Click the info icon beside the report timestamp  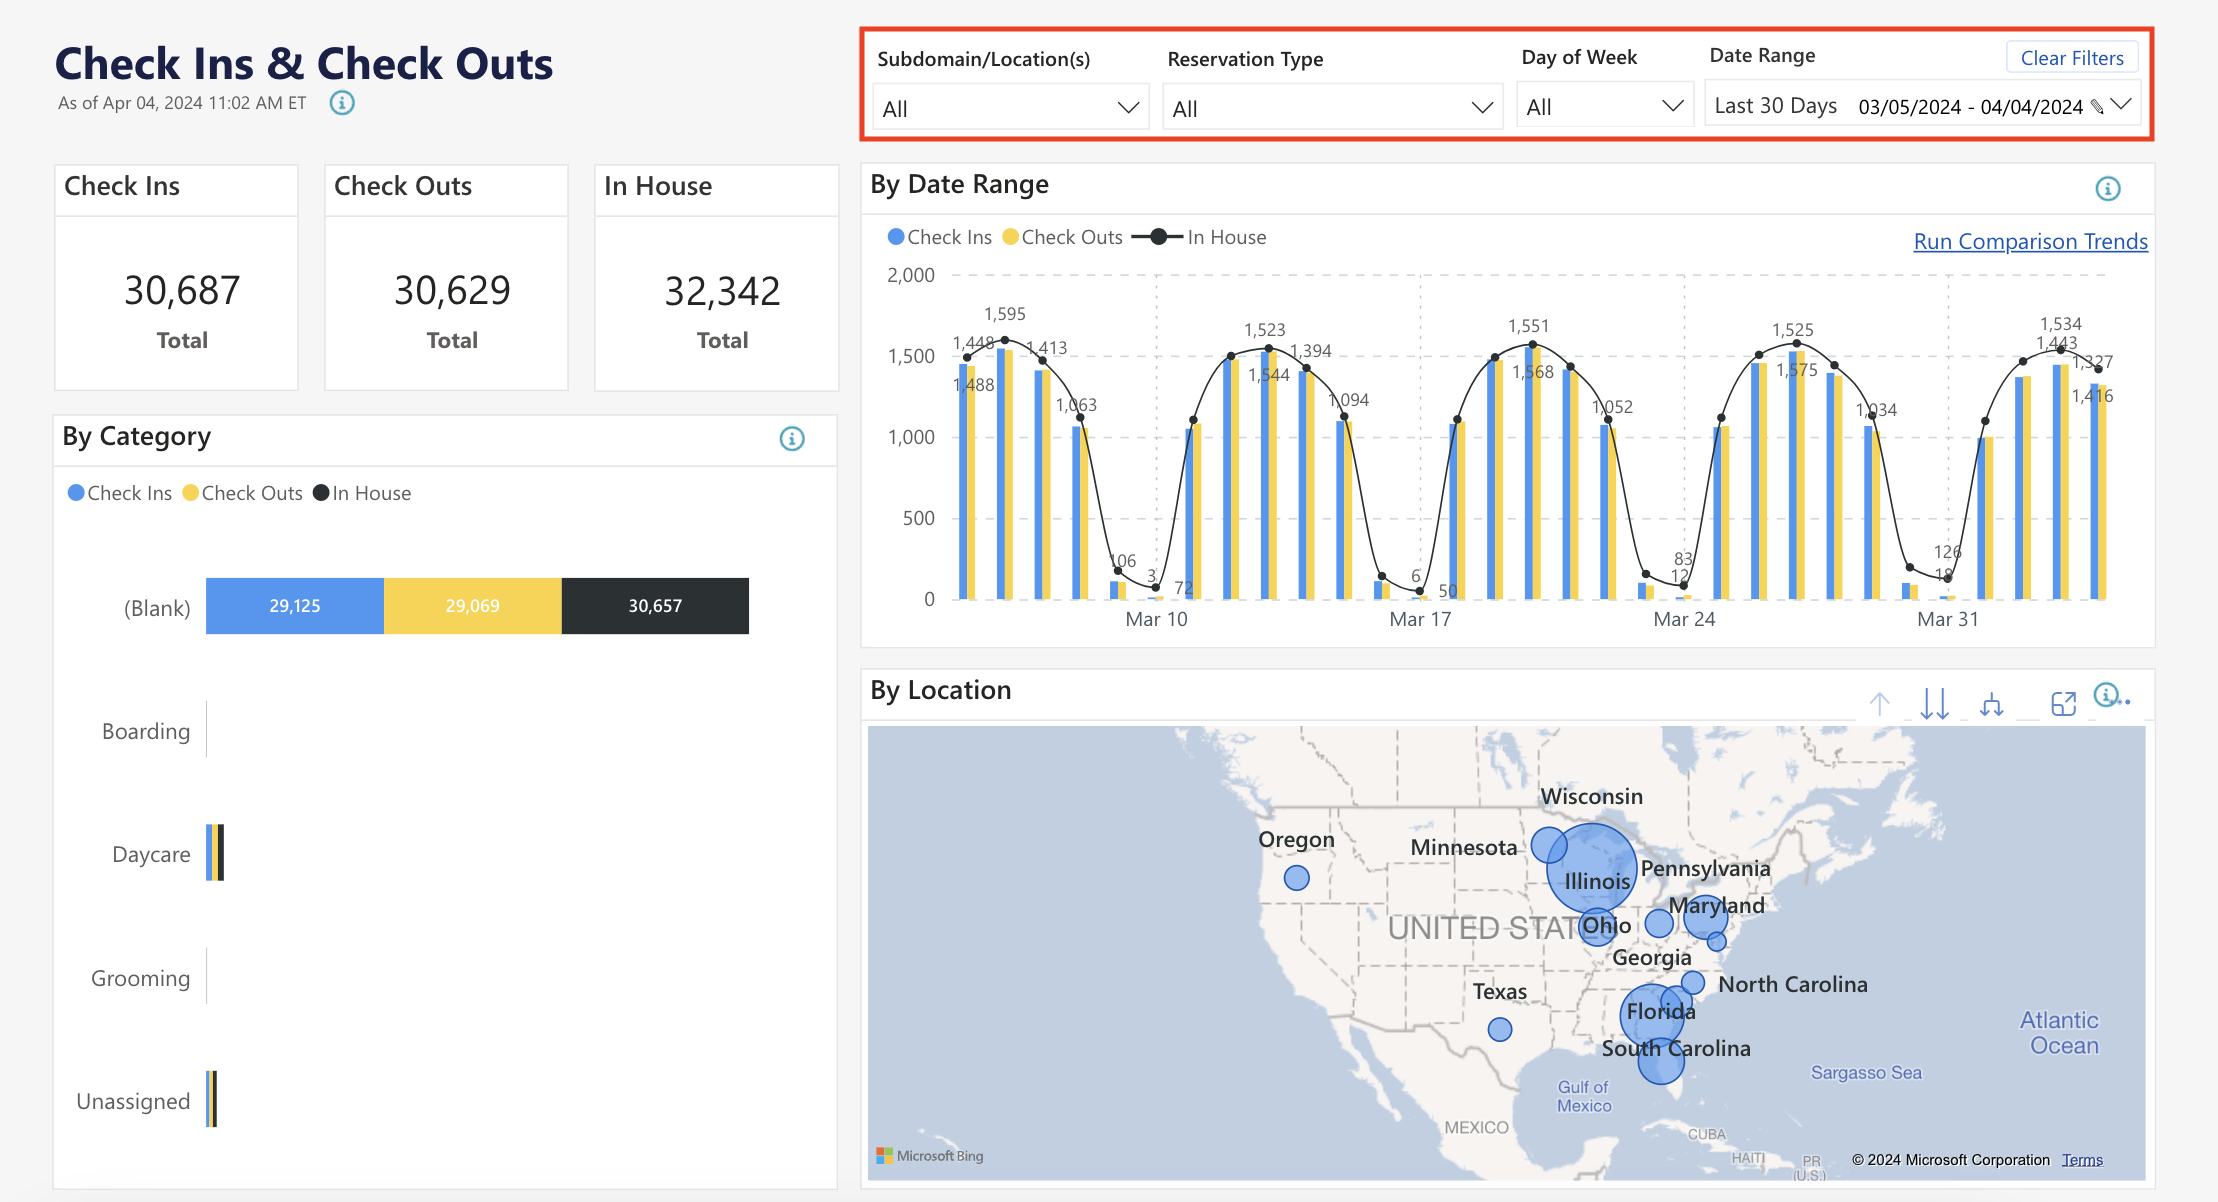coord(341,102)
